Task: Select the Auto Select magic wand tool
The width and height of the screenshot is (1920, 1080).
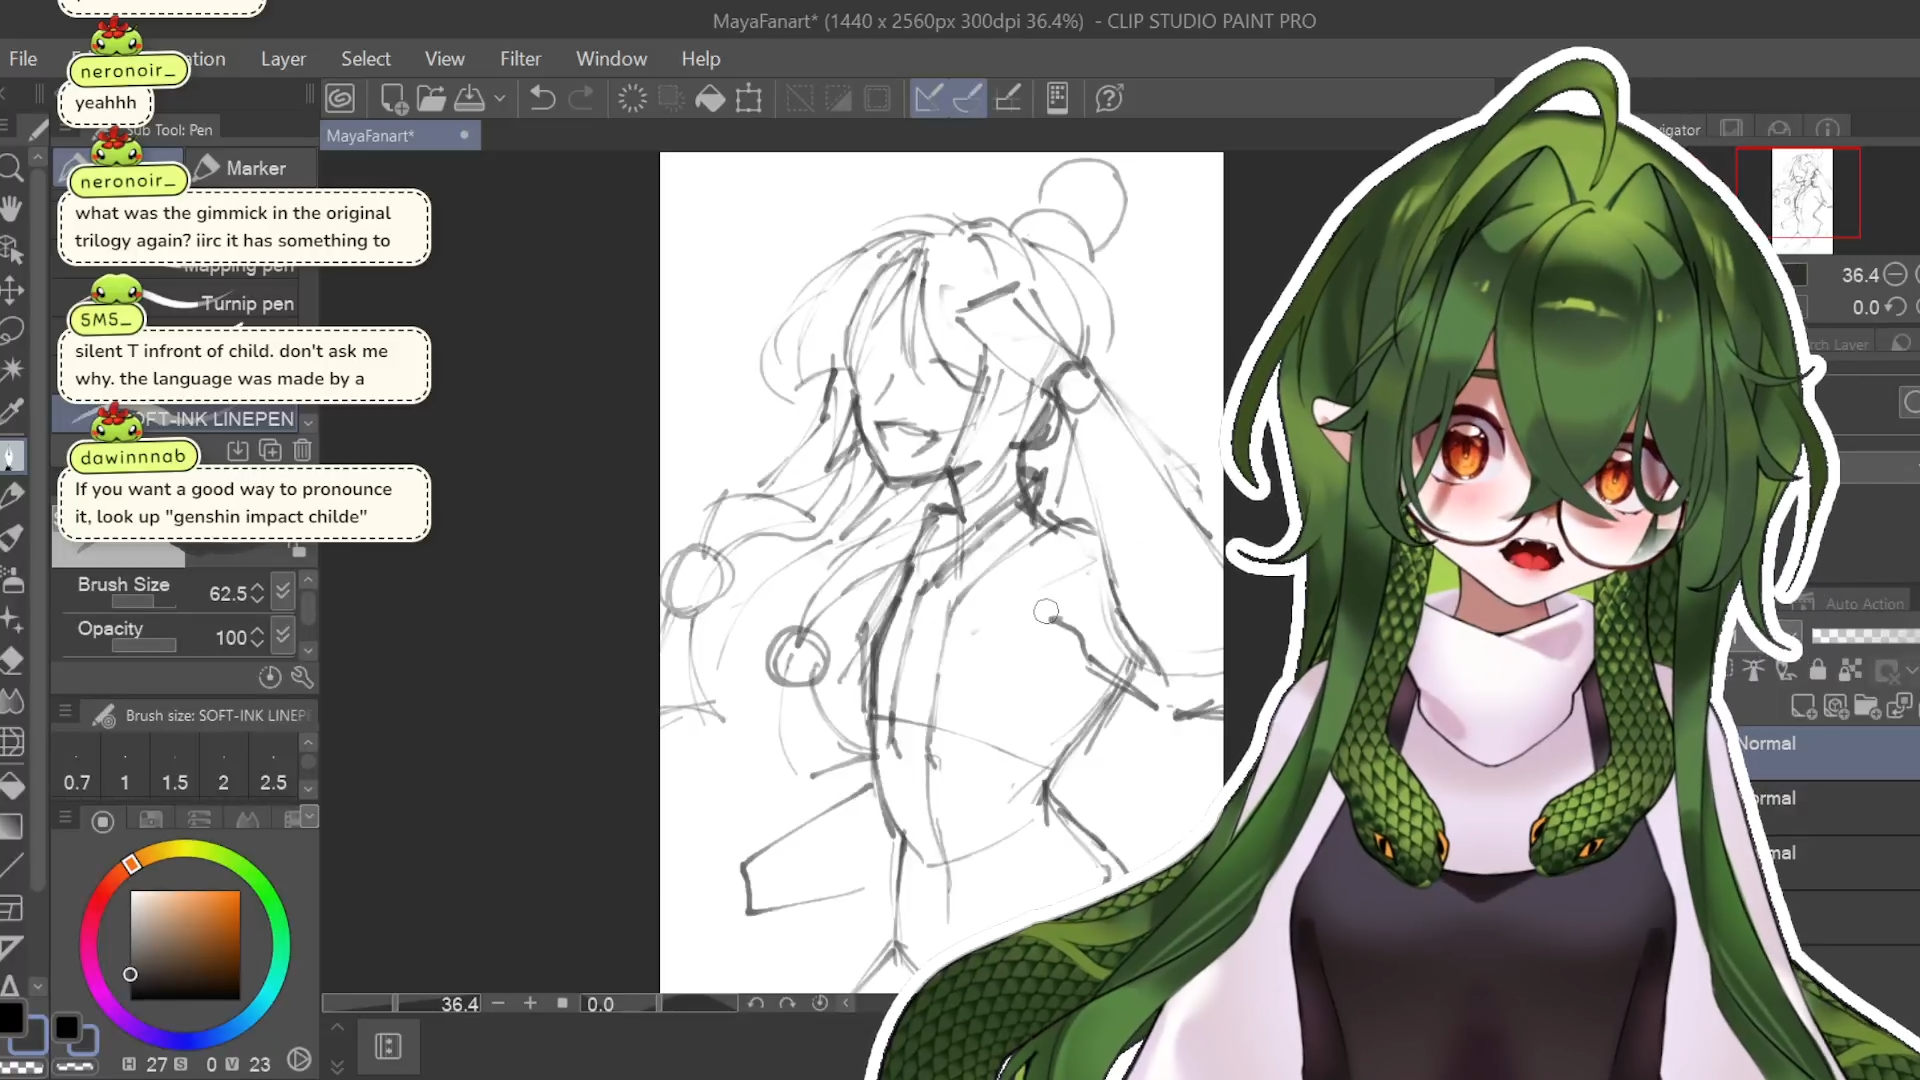Action: tap(11, 370)
